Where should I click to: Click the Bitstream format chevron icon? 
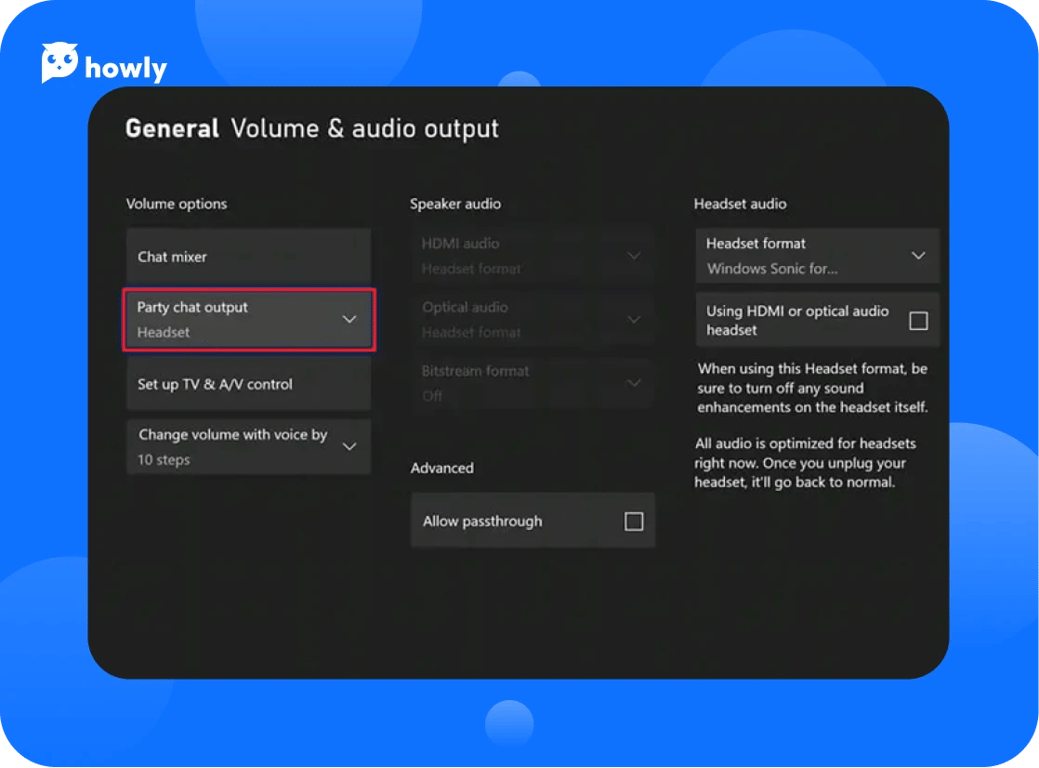tap(634, 383)
